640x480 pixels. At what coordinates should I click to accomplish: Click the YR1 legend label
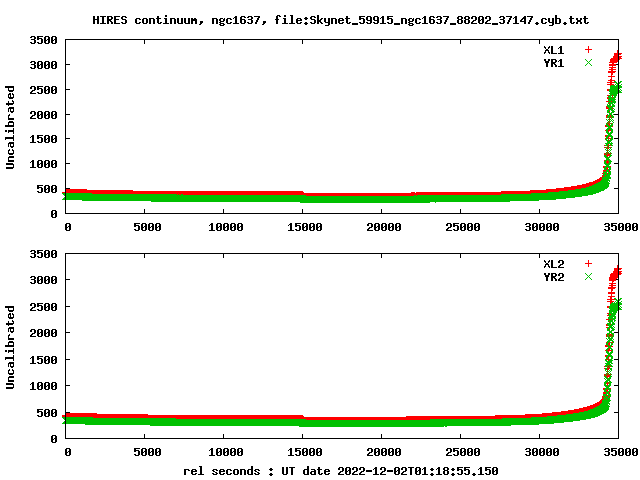tap(553, 63)
